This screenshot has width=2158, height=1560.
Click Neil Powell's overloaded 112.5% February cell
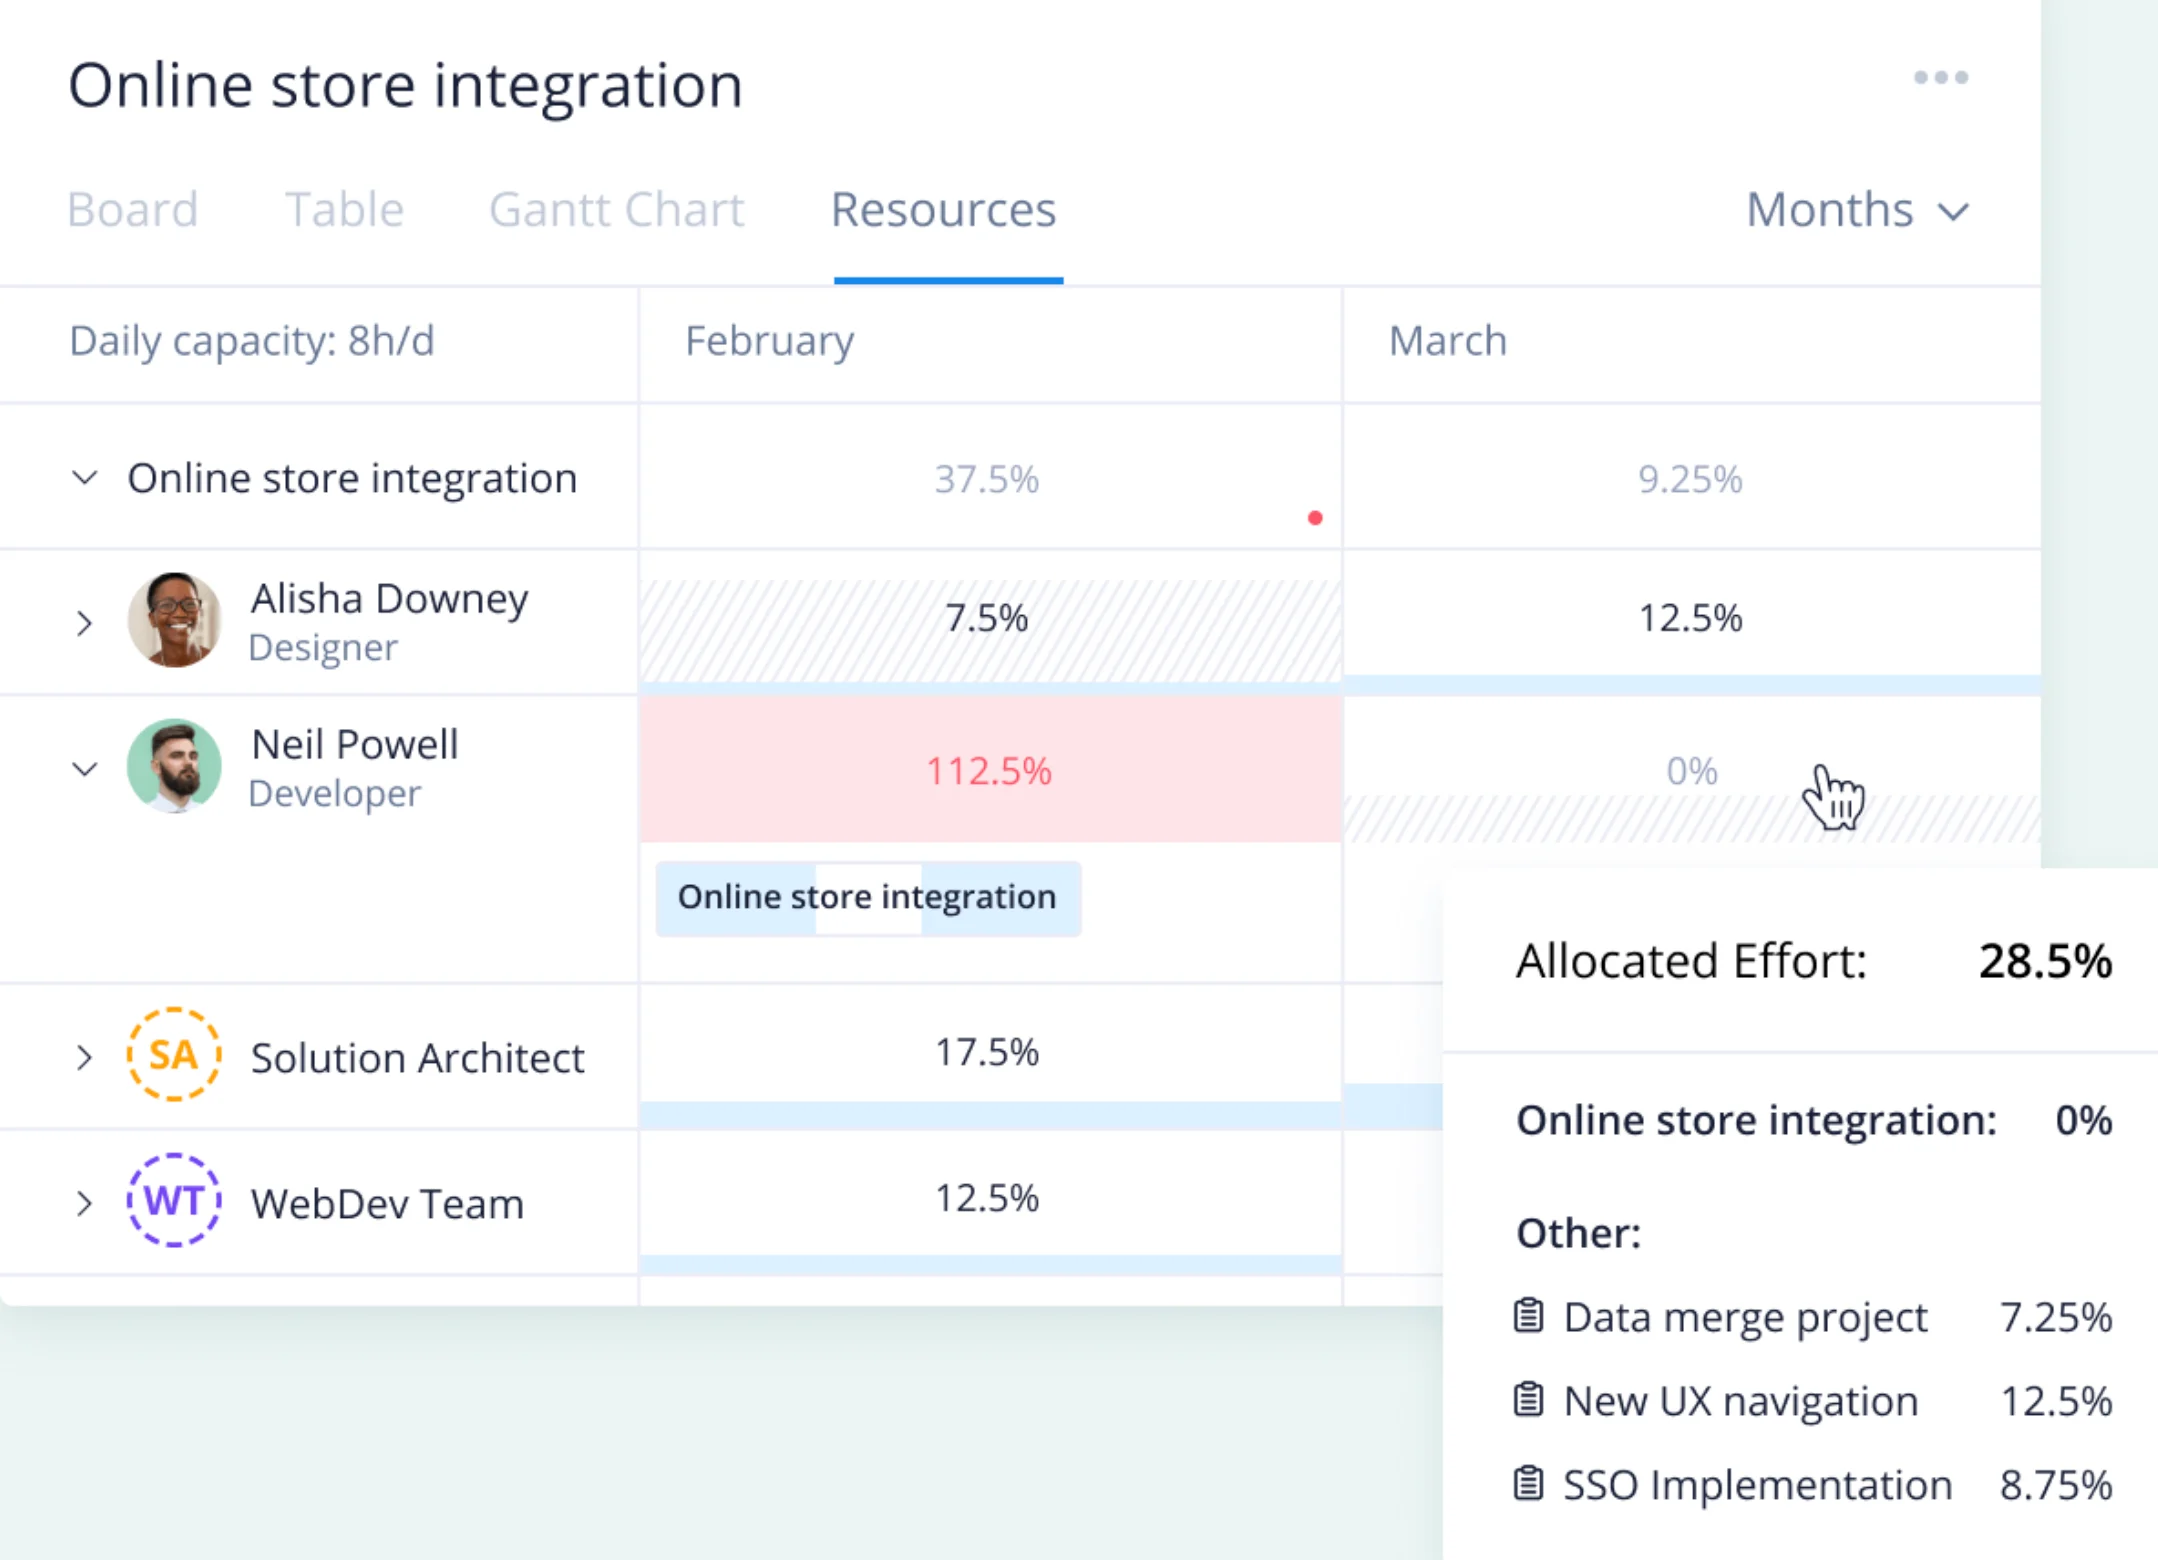[989, 770]
